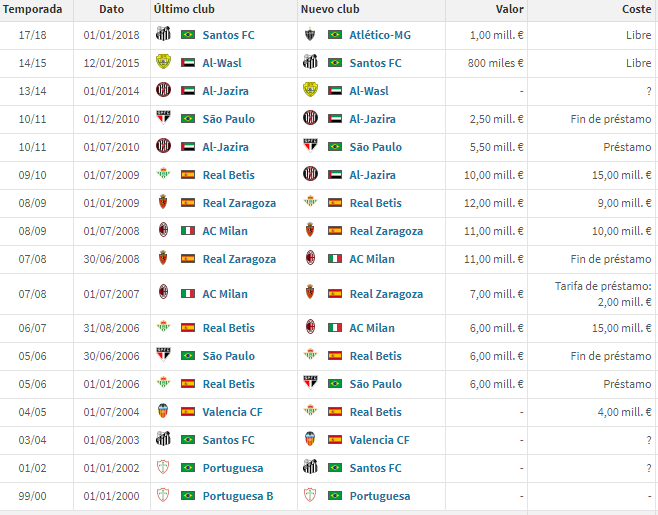The width and height of the screenshot is (658, 515).
Task: Click Santos FC crest in the 03/04 row
Action: tap(163, 440)
